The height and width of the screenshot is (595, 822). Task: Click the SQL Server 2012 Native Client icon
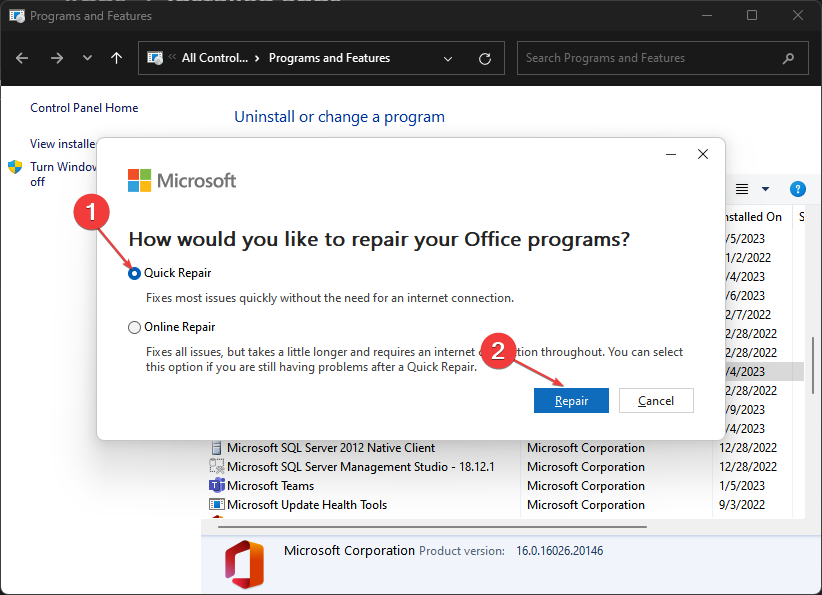coord(217,447)
